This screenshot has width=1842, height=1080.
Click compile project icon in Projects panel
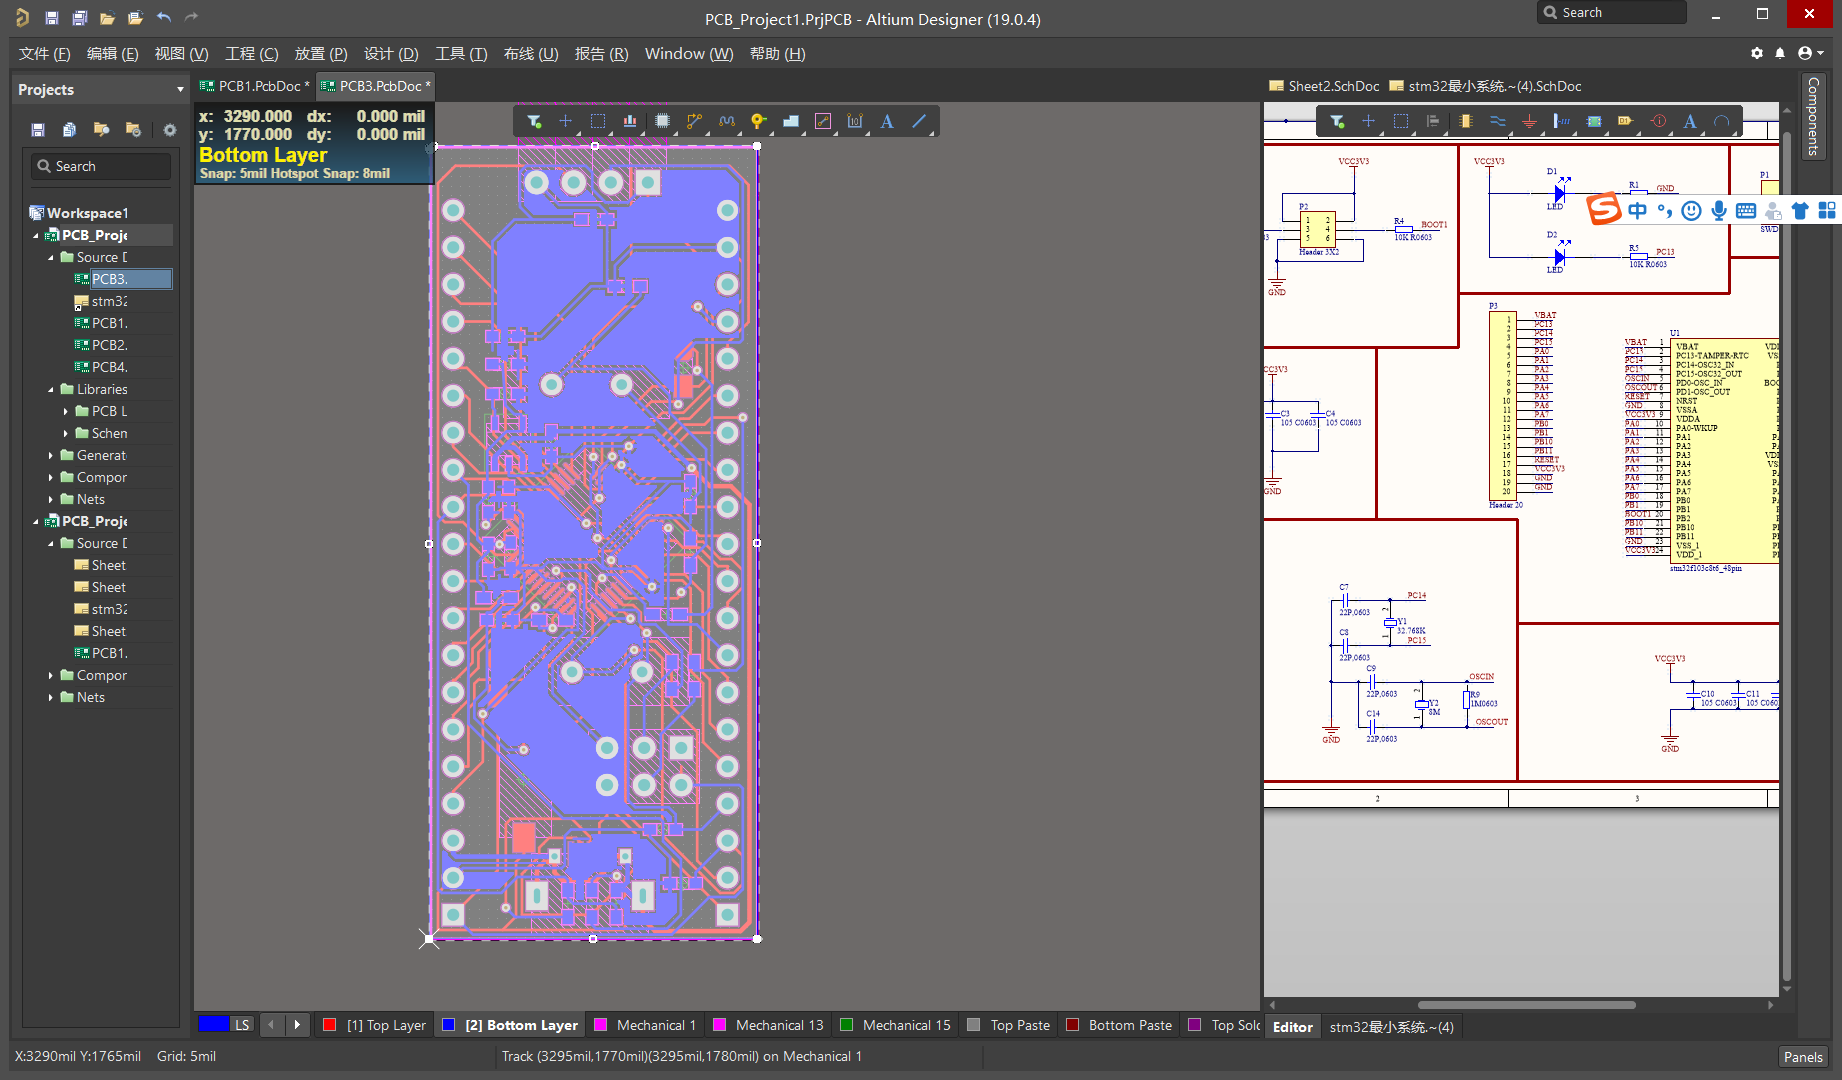click(69, 130)
